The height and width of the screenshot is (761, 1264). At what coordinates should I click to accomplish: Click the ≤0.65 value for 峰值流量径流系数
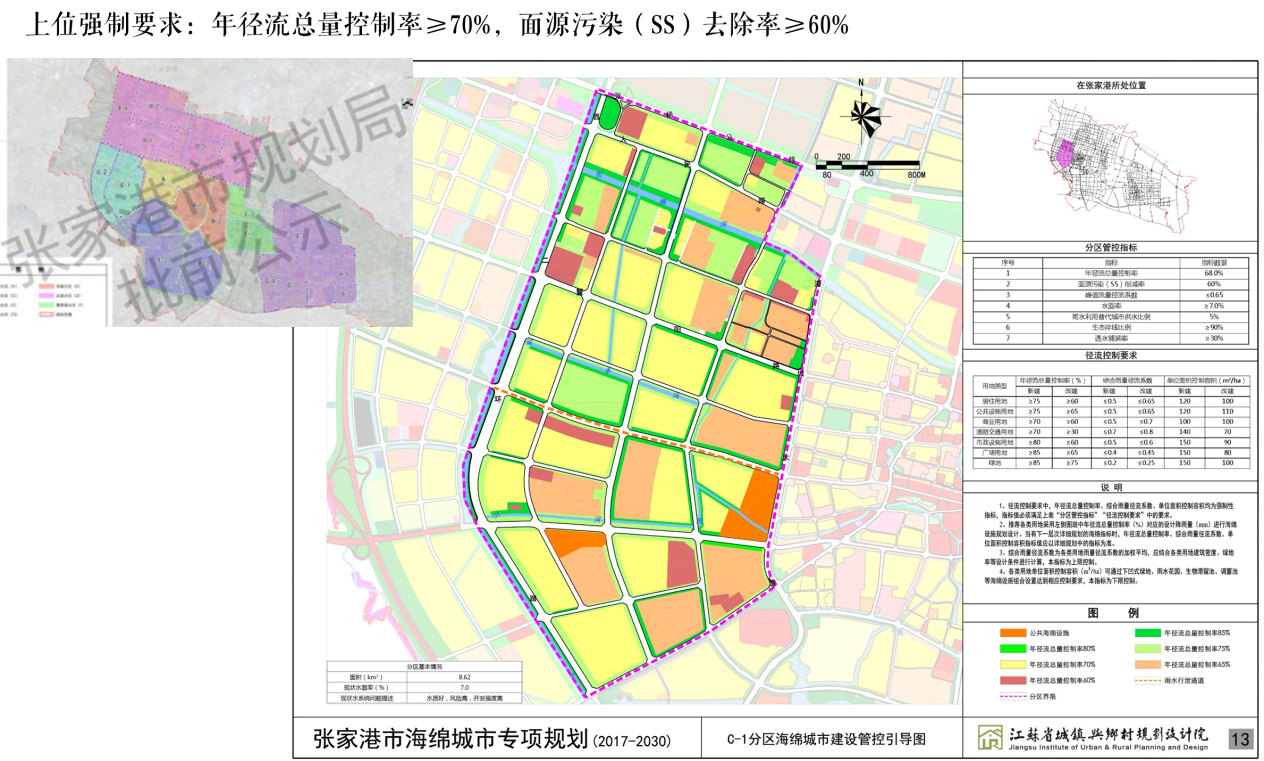click(1214, 295)
